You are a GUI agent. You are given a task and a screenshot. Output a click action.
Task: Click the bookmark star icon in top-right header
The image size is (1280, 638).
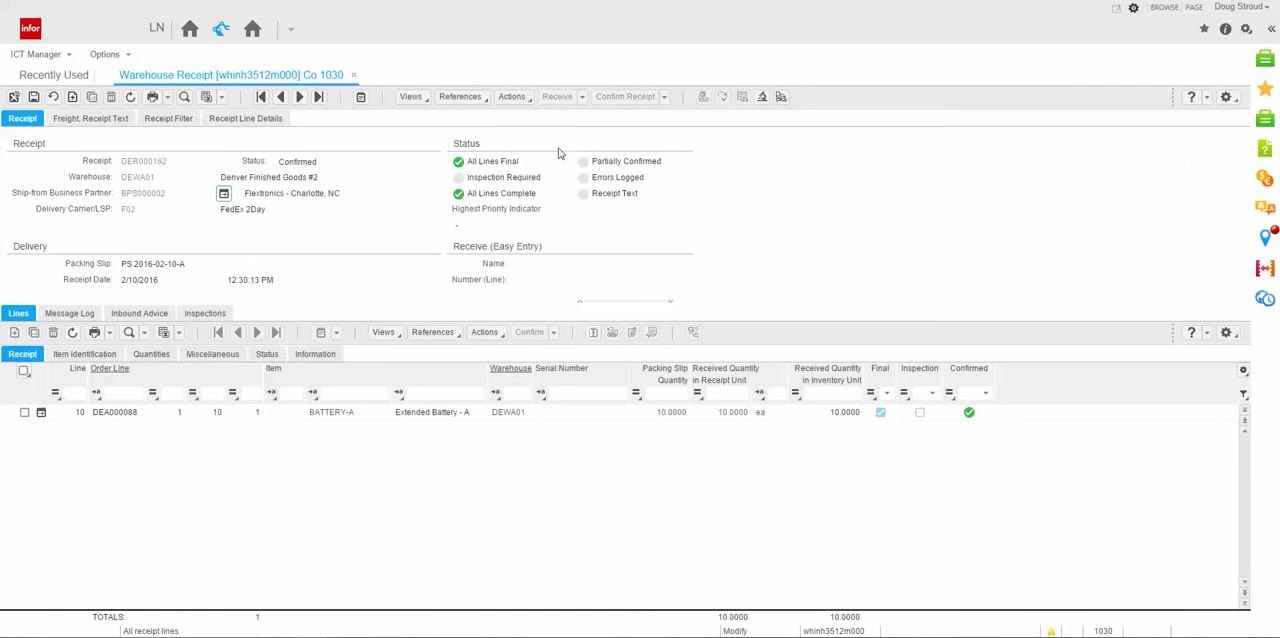tap(1204, 29)
